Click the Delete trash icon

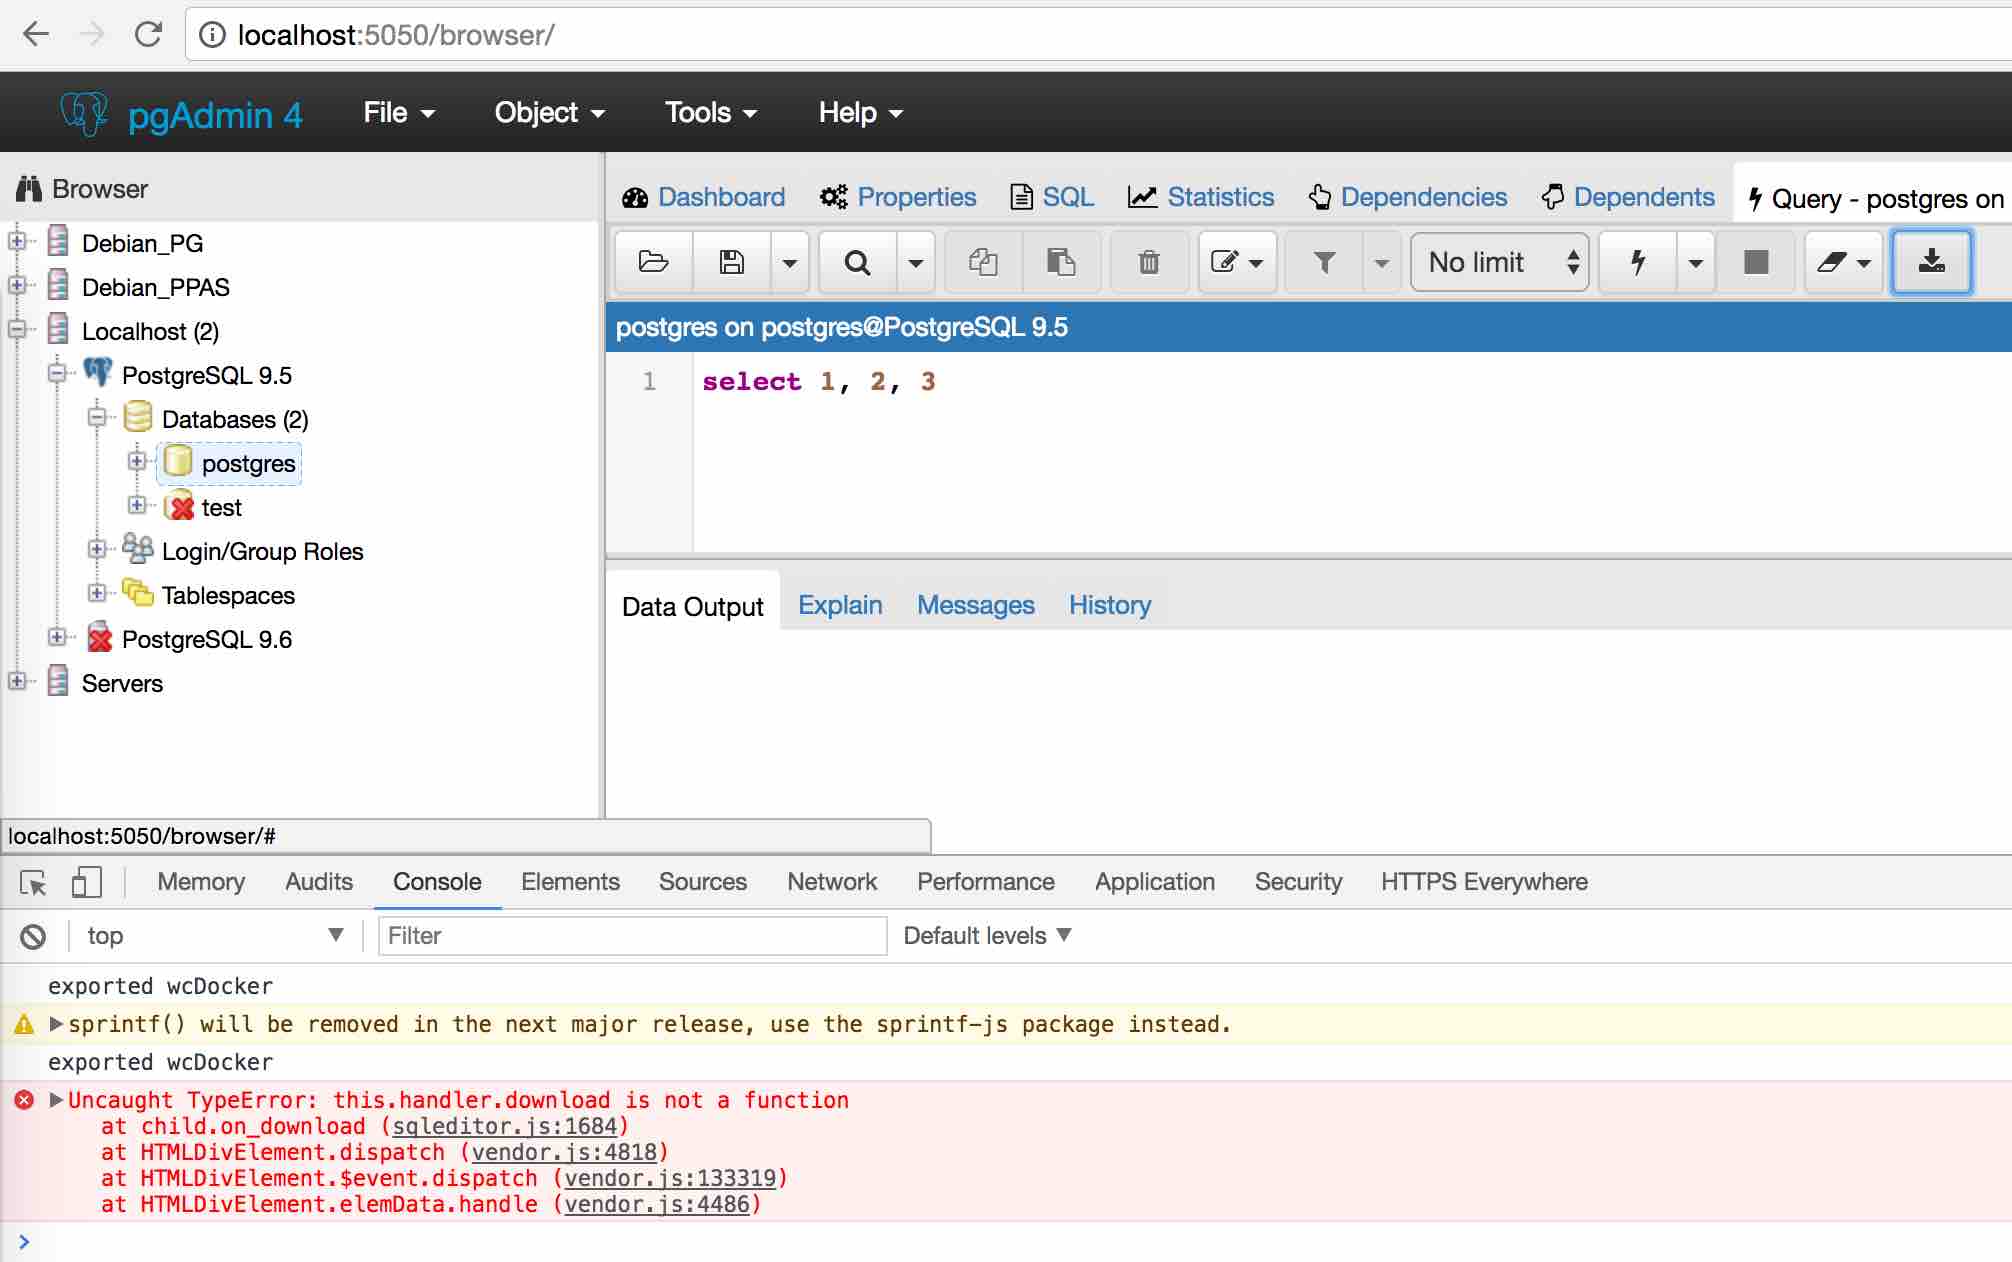[x=1149, y=262]
